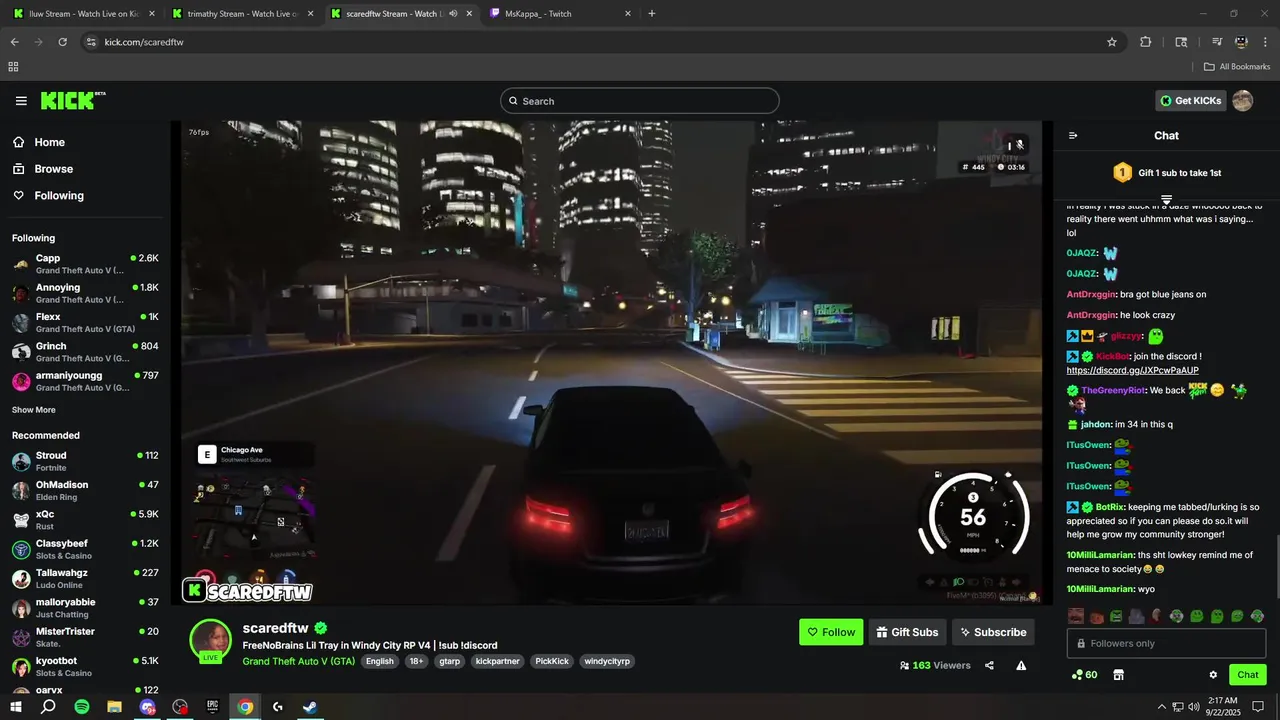Click the KICK logo
The height and width of the screenshot is (720, 1280).
coord(73,101)
